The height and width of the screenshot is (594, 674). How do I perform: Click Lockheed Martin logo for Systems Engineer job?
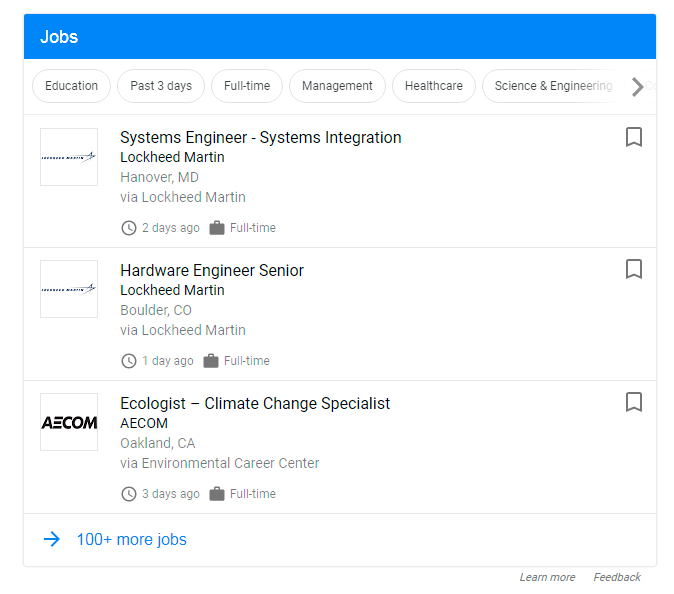69,157
